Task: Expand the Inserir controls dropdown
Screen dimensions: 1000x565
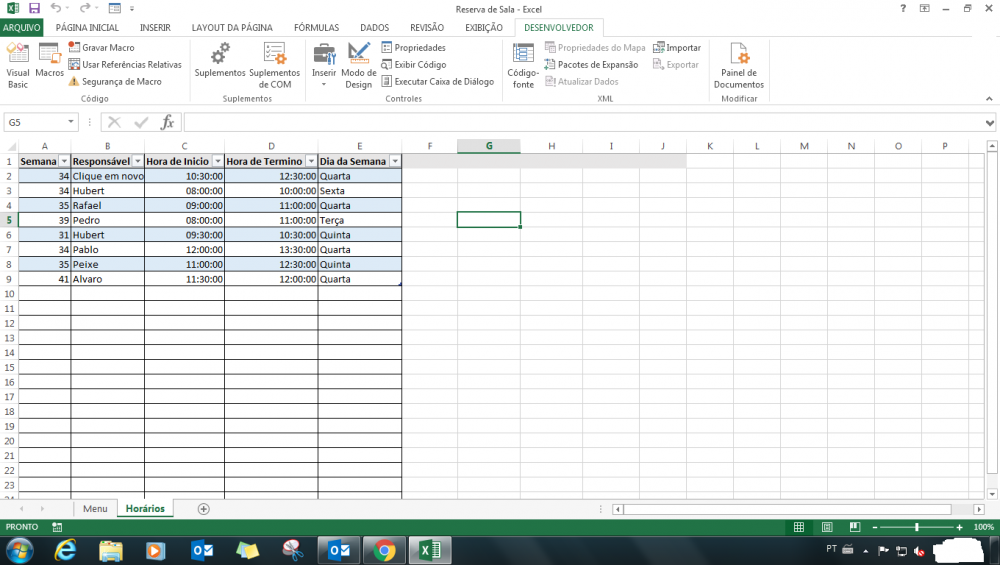Action: click(x=324, y=84)
